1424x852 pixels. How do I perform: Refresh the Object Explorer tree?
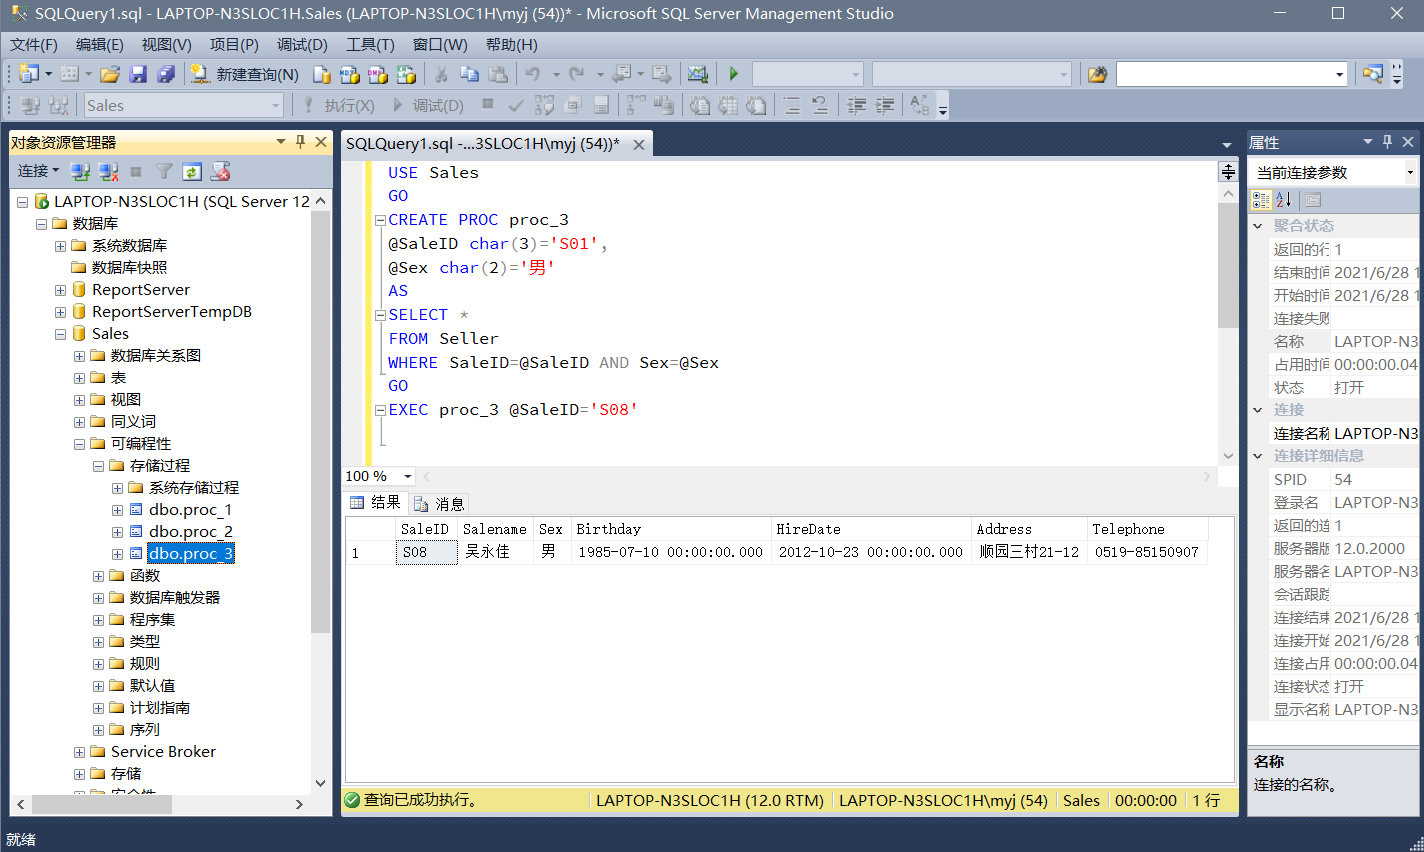pyautogui.click(x=192, y=172)
